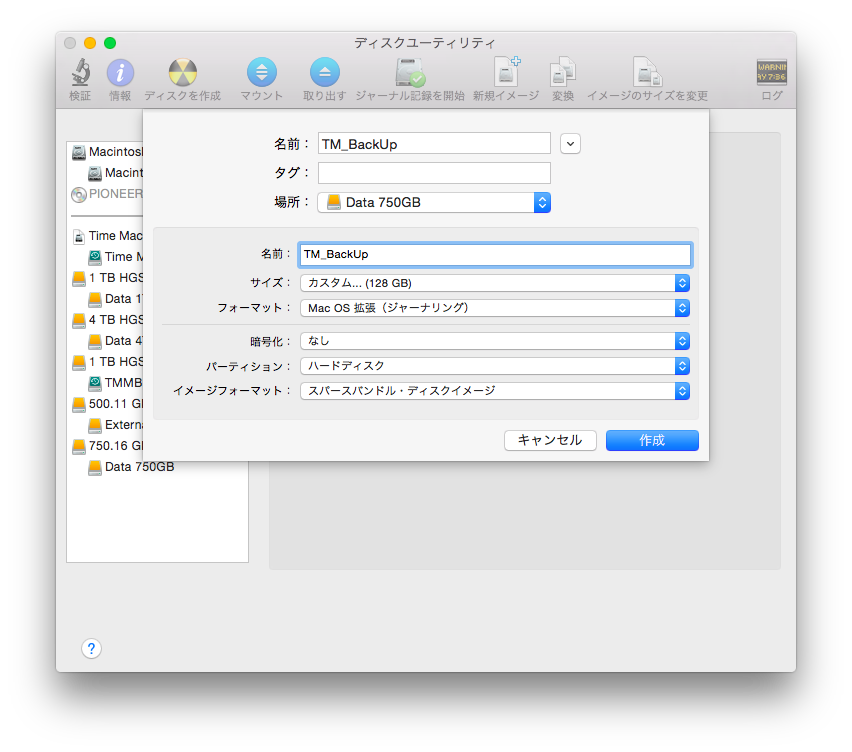Select the top Macintosh disk in sidebar
Screen dimensions: 852x752
pos(107,152)
